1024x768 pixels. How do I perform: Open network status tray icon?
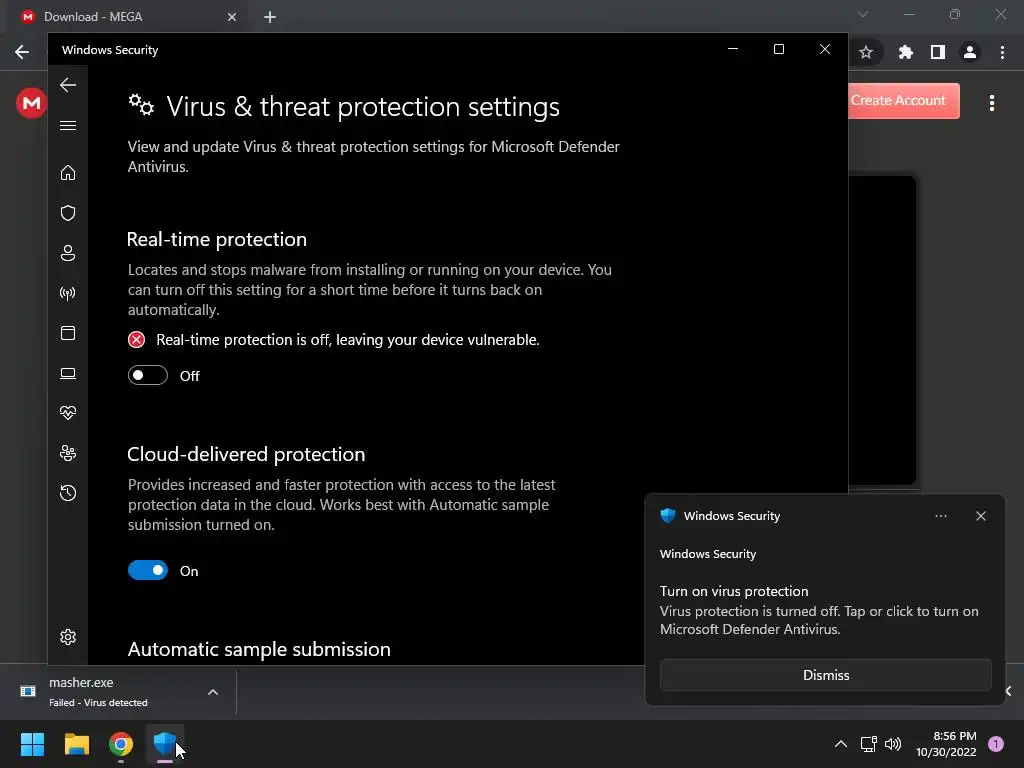[x=868, y=744]
